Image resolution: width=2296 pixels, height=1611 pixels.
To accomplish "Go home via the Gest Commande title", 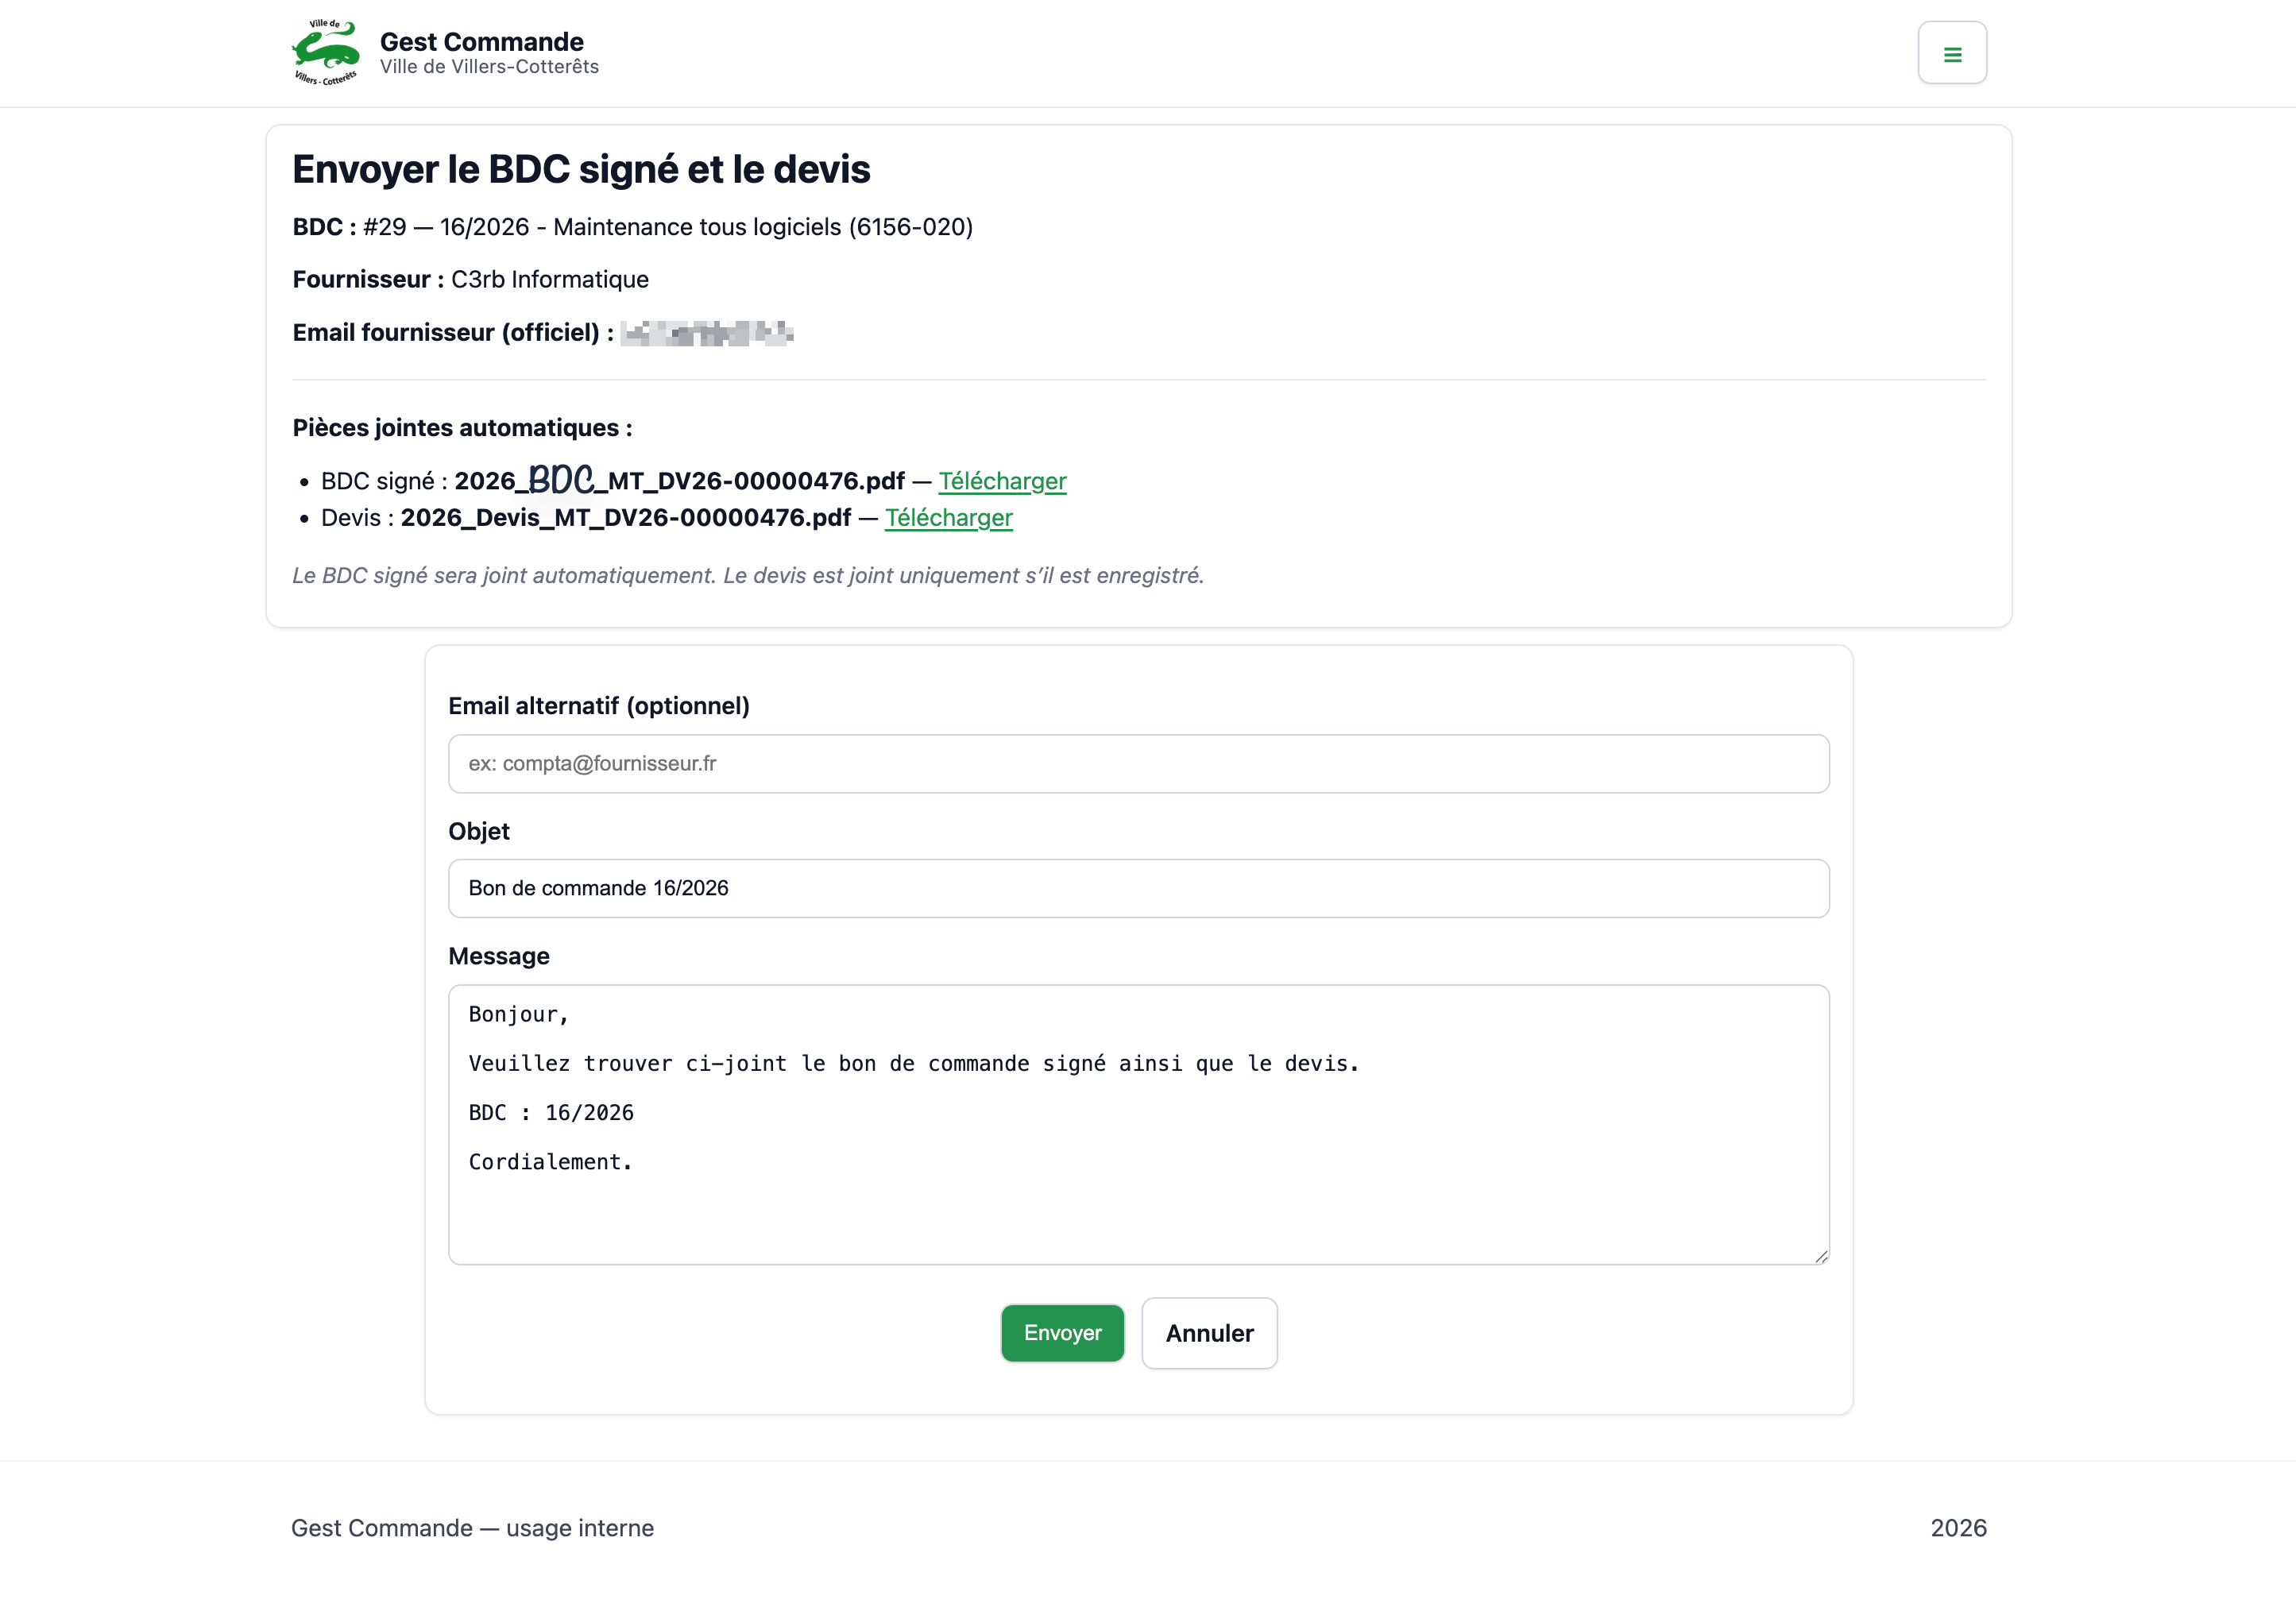I will pos(481,42).
